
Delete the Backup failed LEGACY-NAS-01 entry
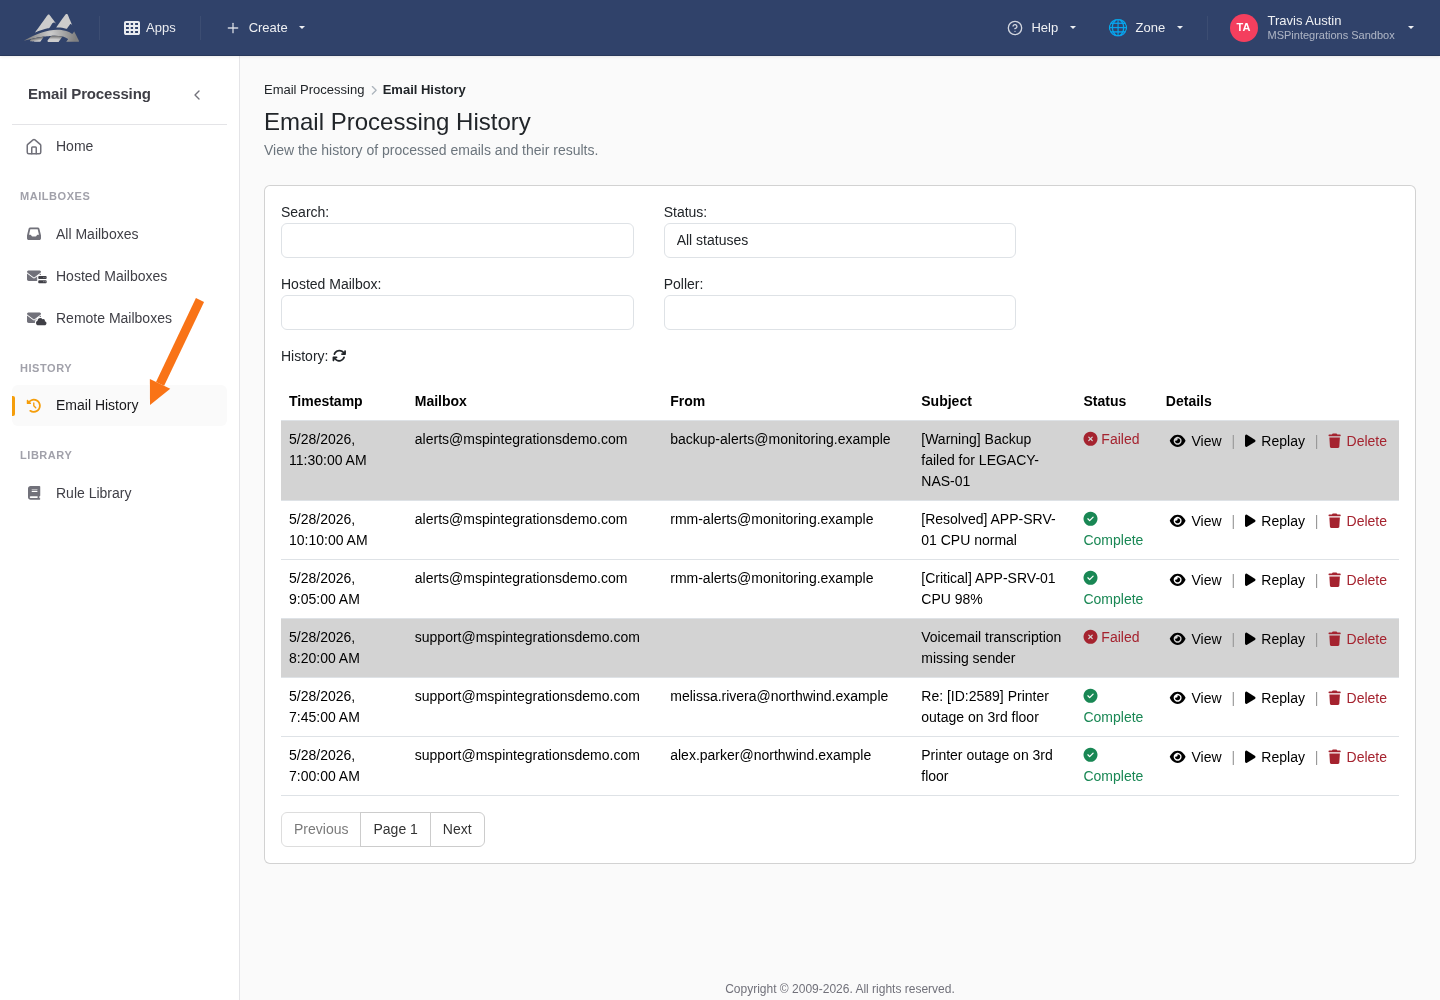[1357, 441]
